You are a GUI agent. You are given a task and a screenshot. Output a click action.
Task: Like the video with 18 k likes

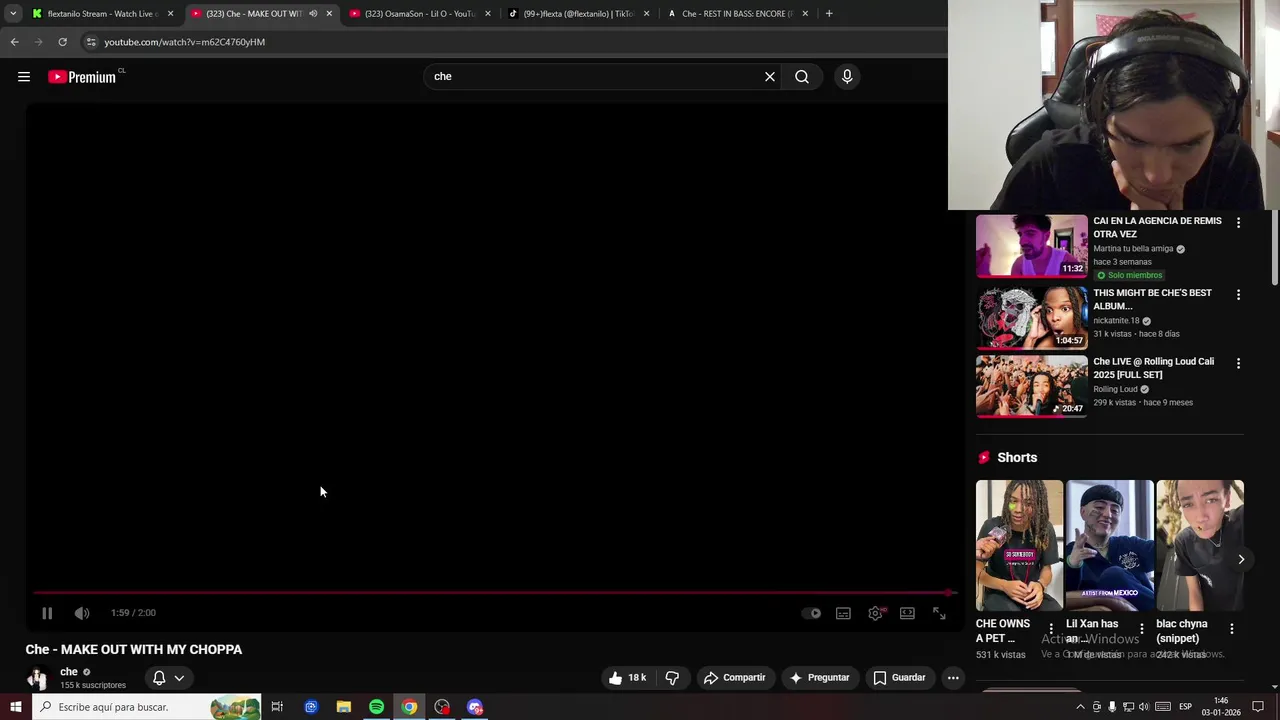[x=628, y=678]
